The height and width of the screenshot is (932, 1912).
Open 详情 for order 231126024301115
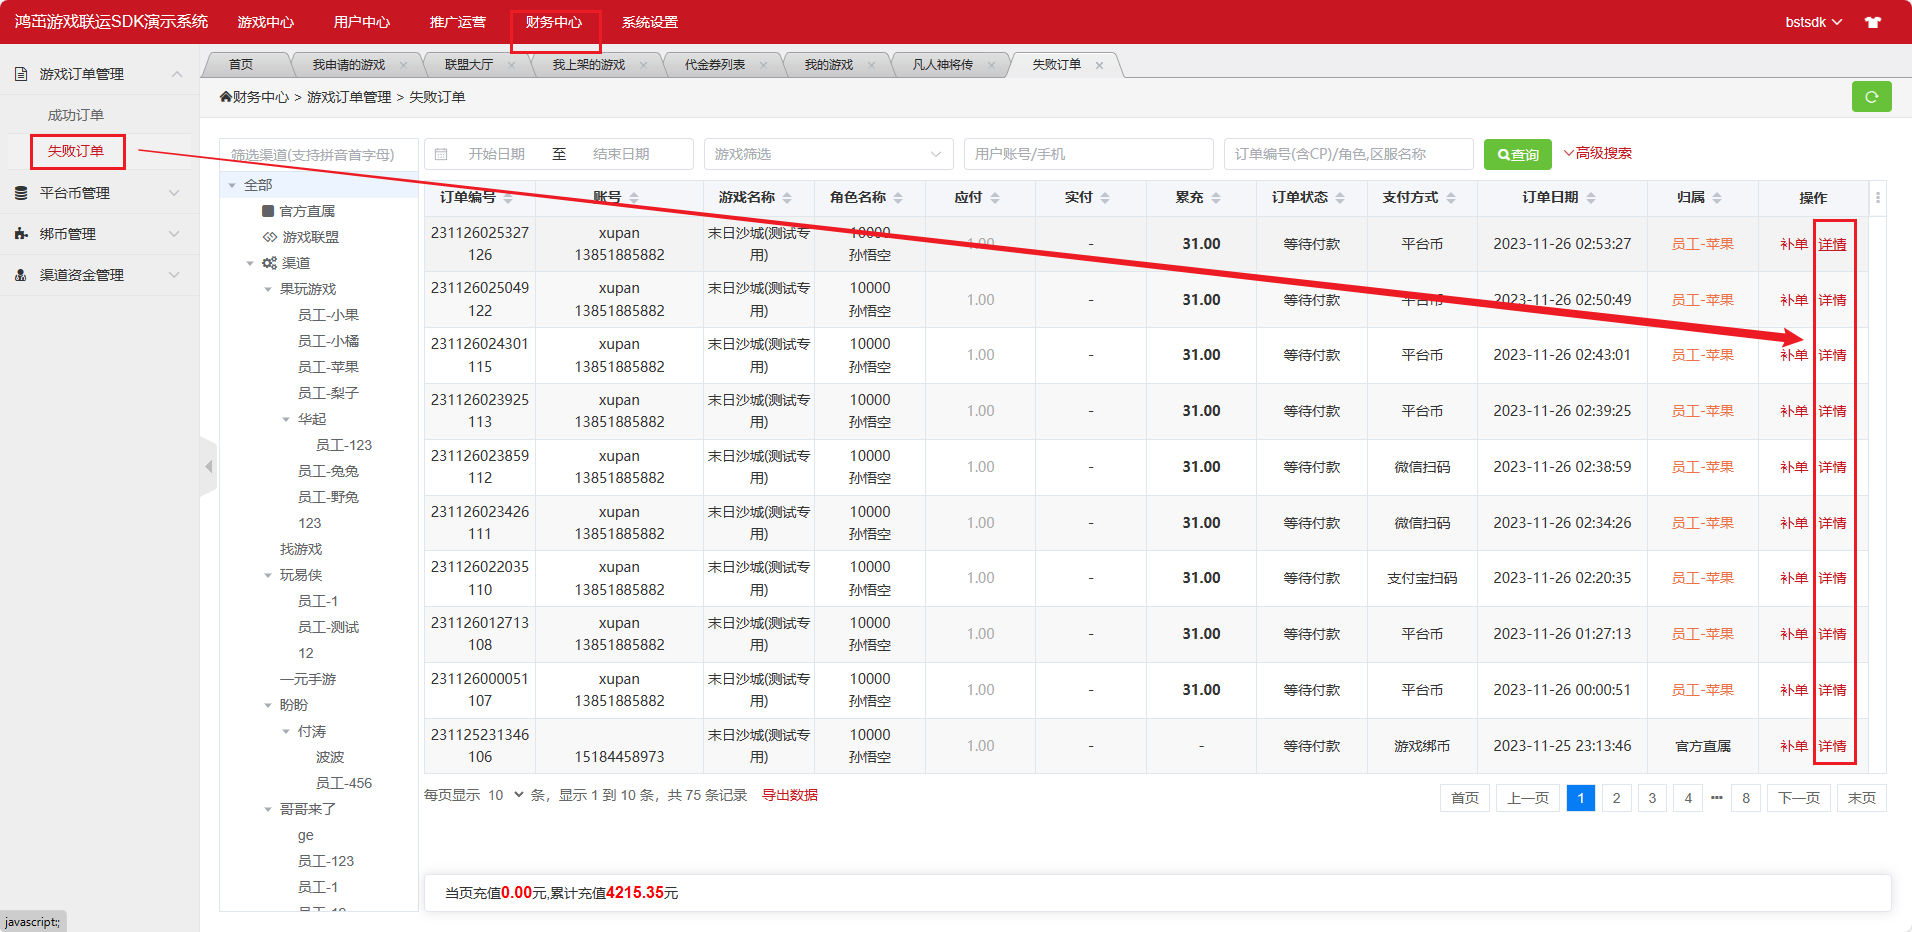(x=1832, y=355)
